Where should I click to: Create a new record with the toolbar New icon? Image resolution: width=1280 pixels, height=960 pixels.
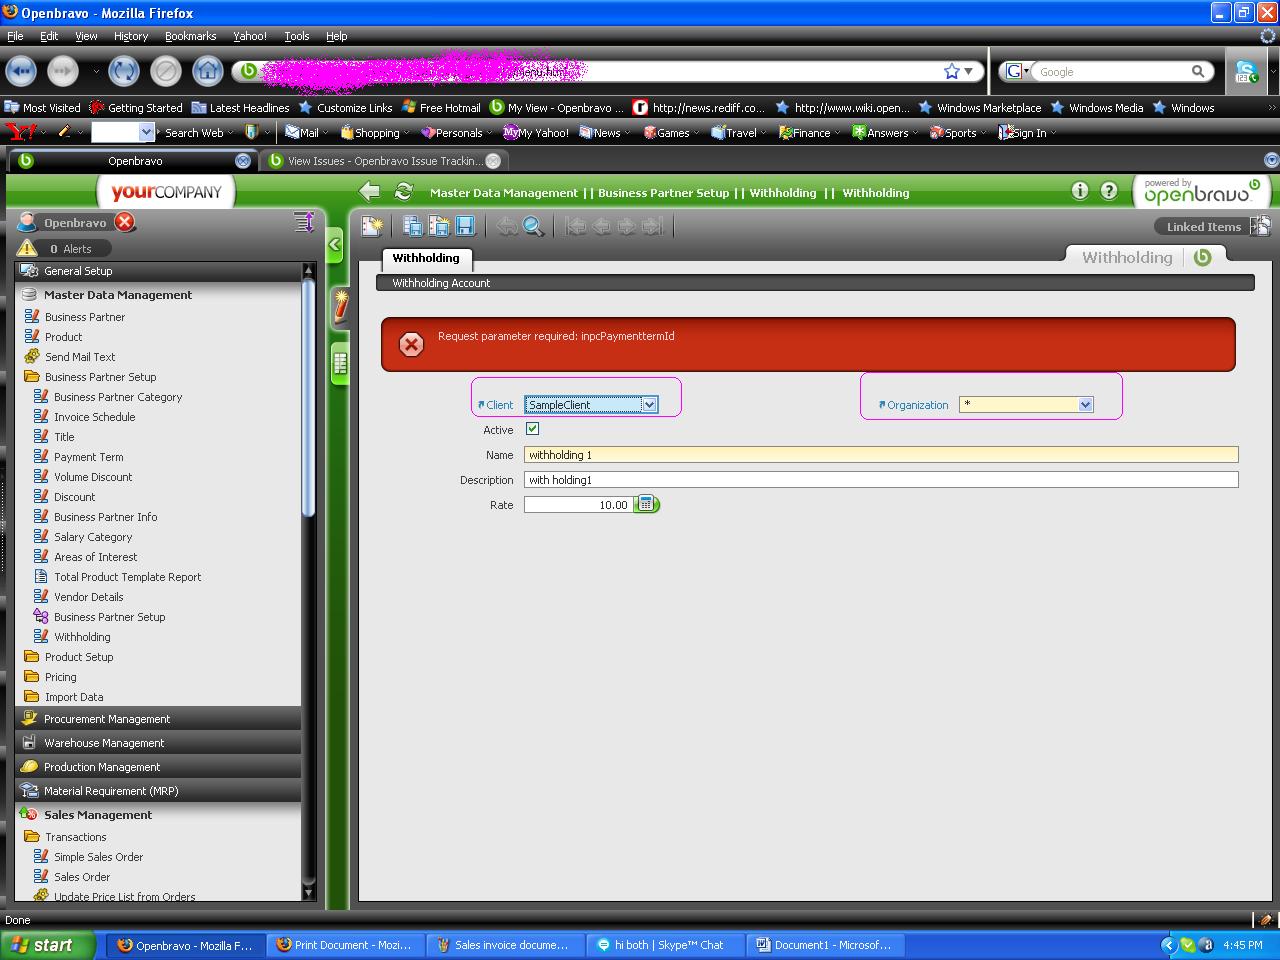tap(372, 227)
